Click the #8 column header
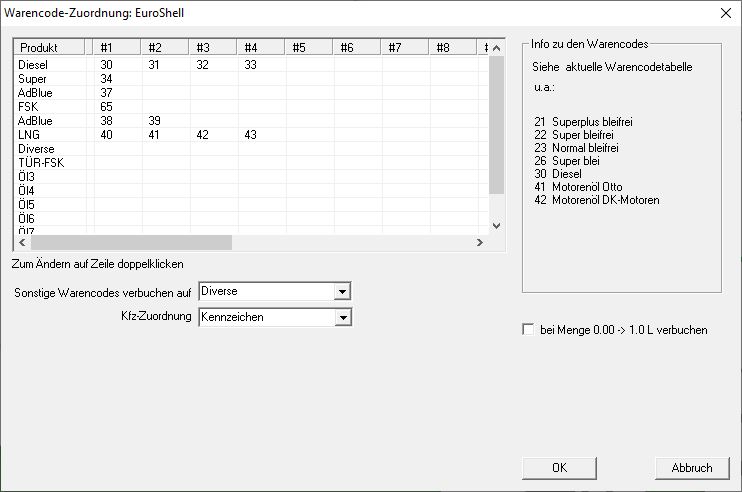742x492 pixels. click(x=453, y=47)
